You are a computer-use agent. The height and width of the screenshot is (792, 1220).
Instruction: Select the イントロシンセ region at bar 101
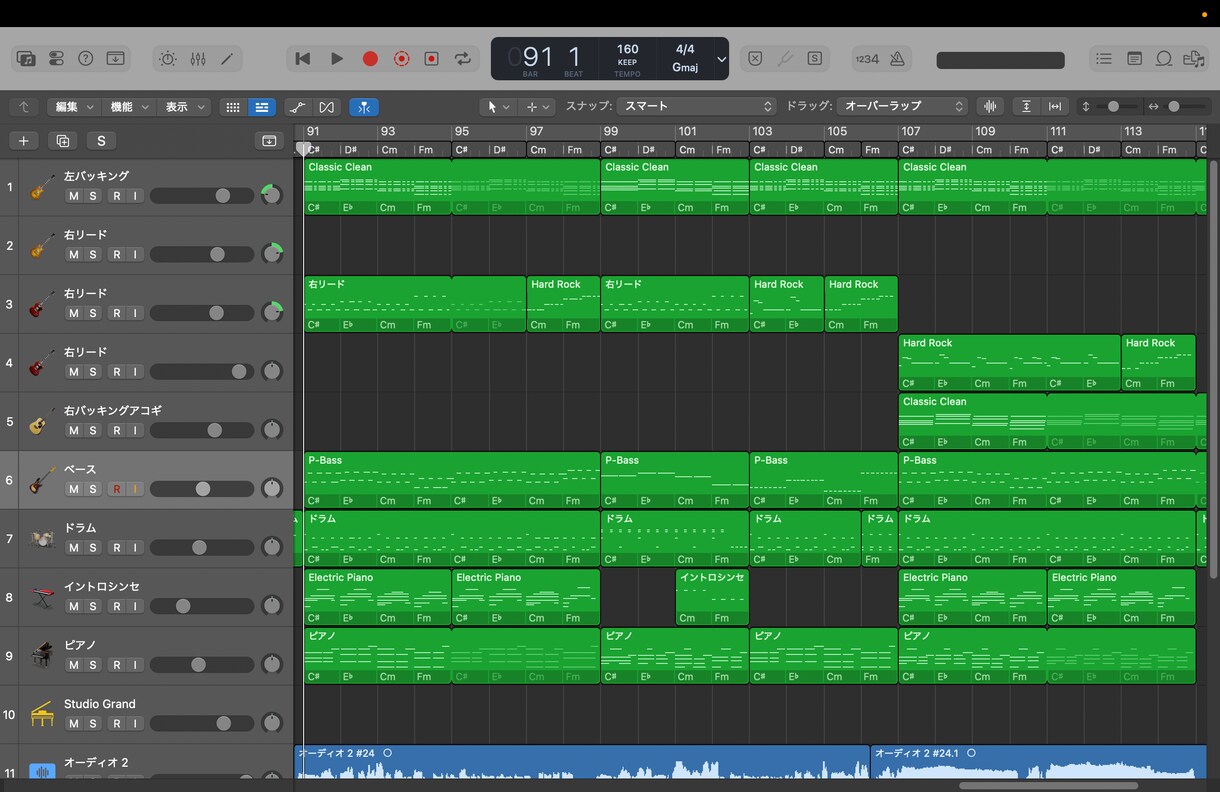click(712, 597)
